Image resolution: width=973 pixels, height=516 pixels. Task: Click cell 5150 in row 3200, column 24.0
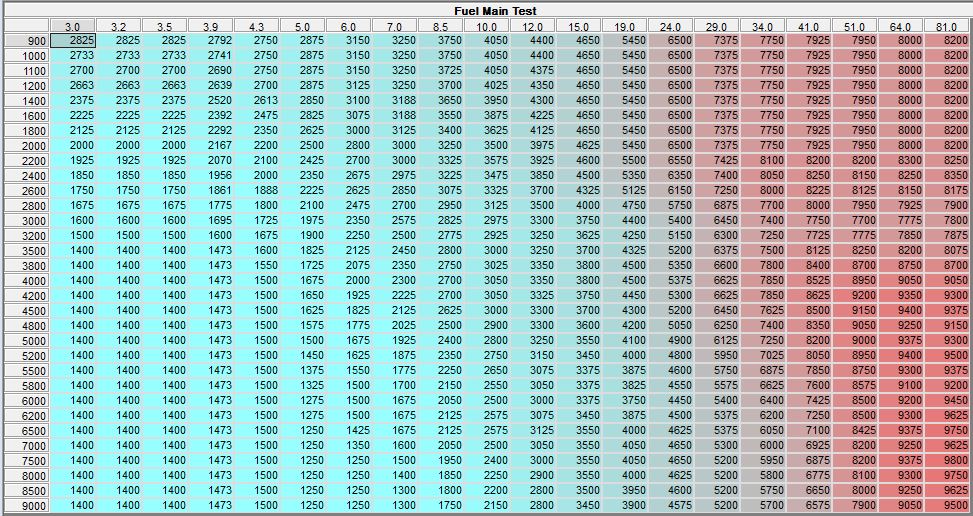tap(670, 235)
